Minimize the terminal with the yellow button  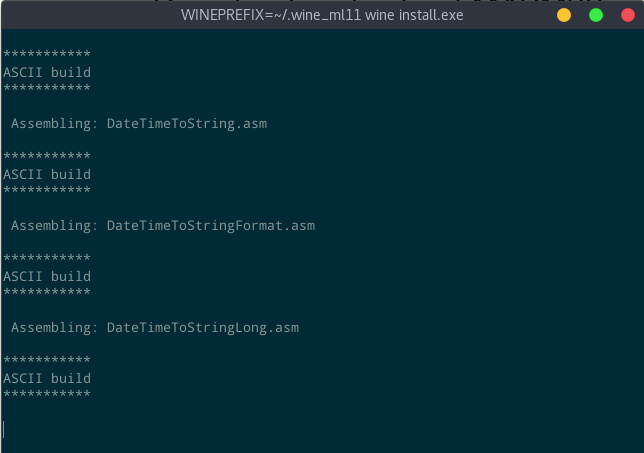564,15
